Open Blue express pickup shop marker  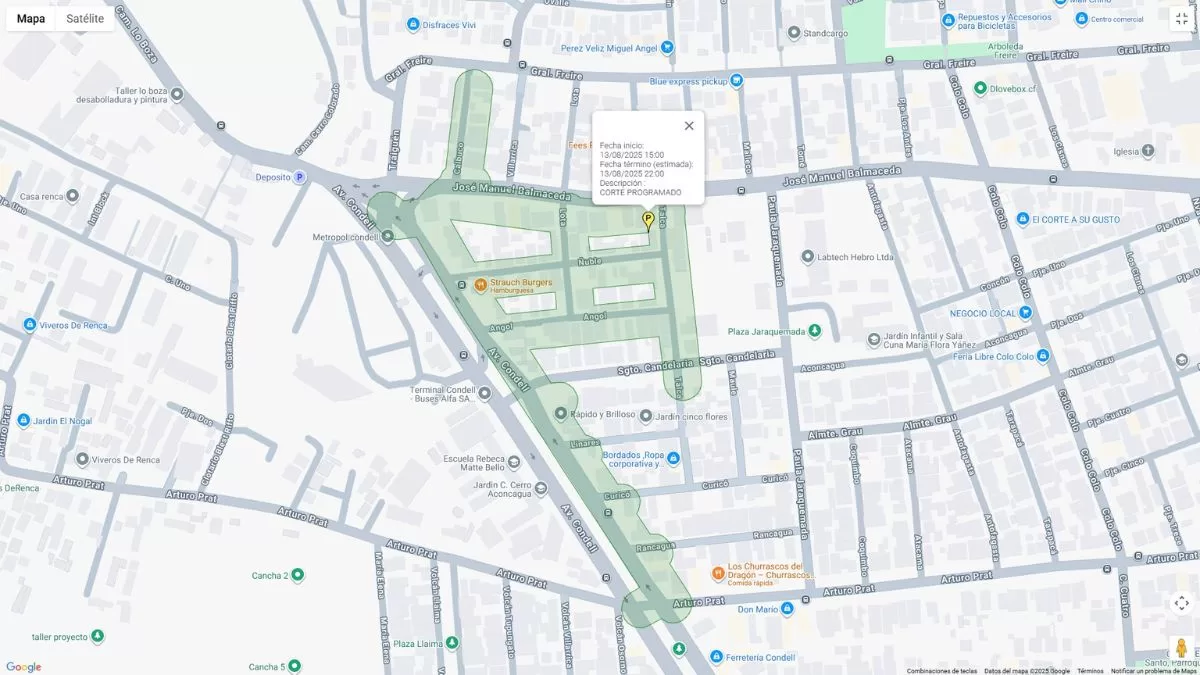[x=736, y=81]
